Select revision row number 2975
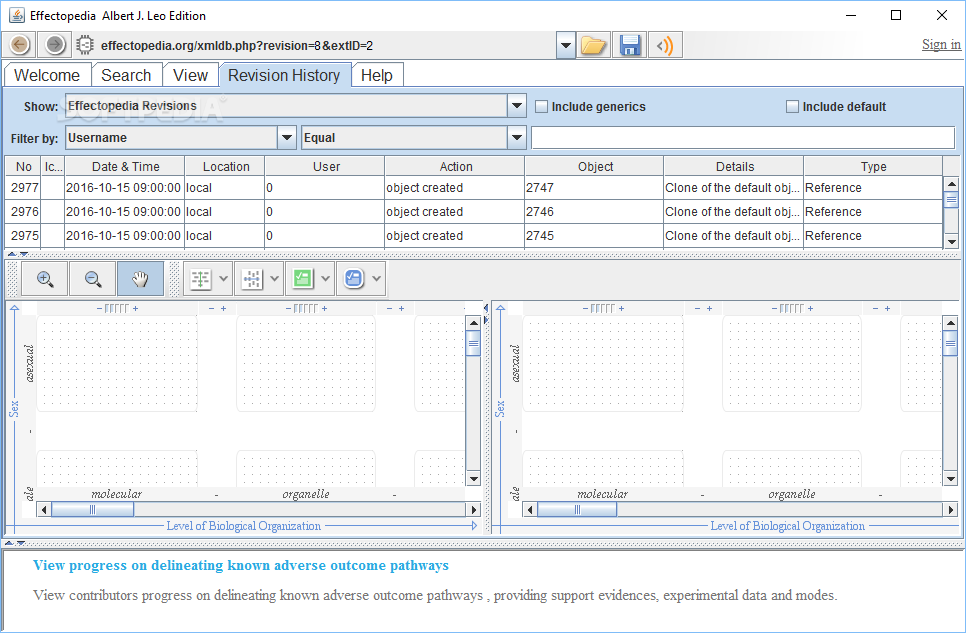This screenshot has width=966, height=633. tap(474, 235)
